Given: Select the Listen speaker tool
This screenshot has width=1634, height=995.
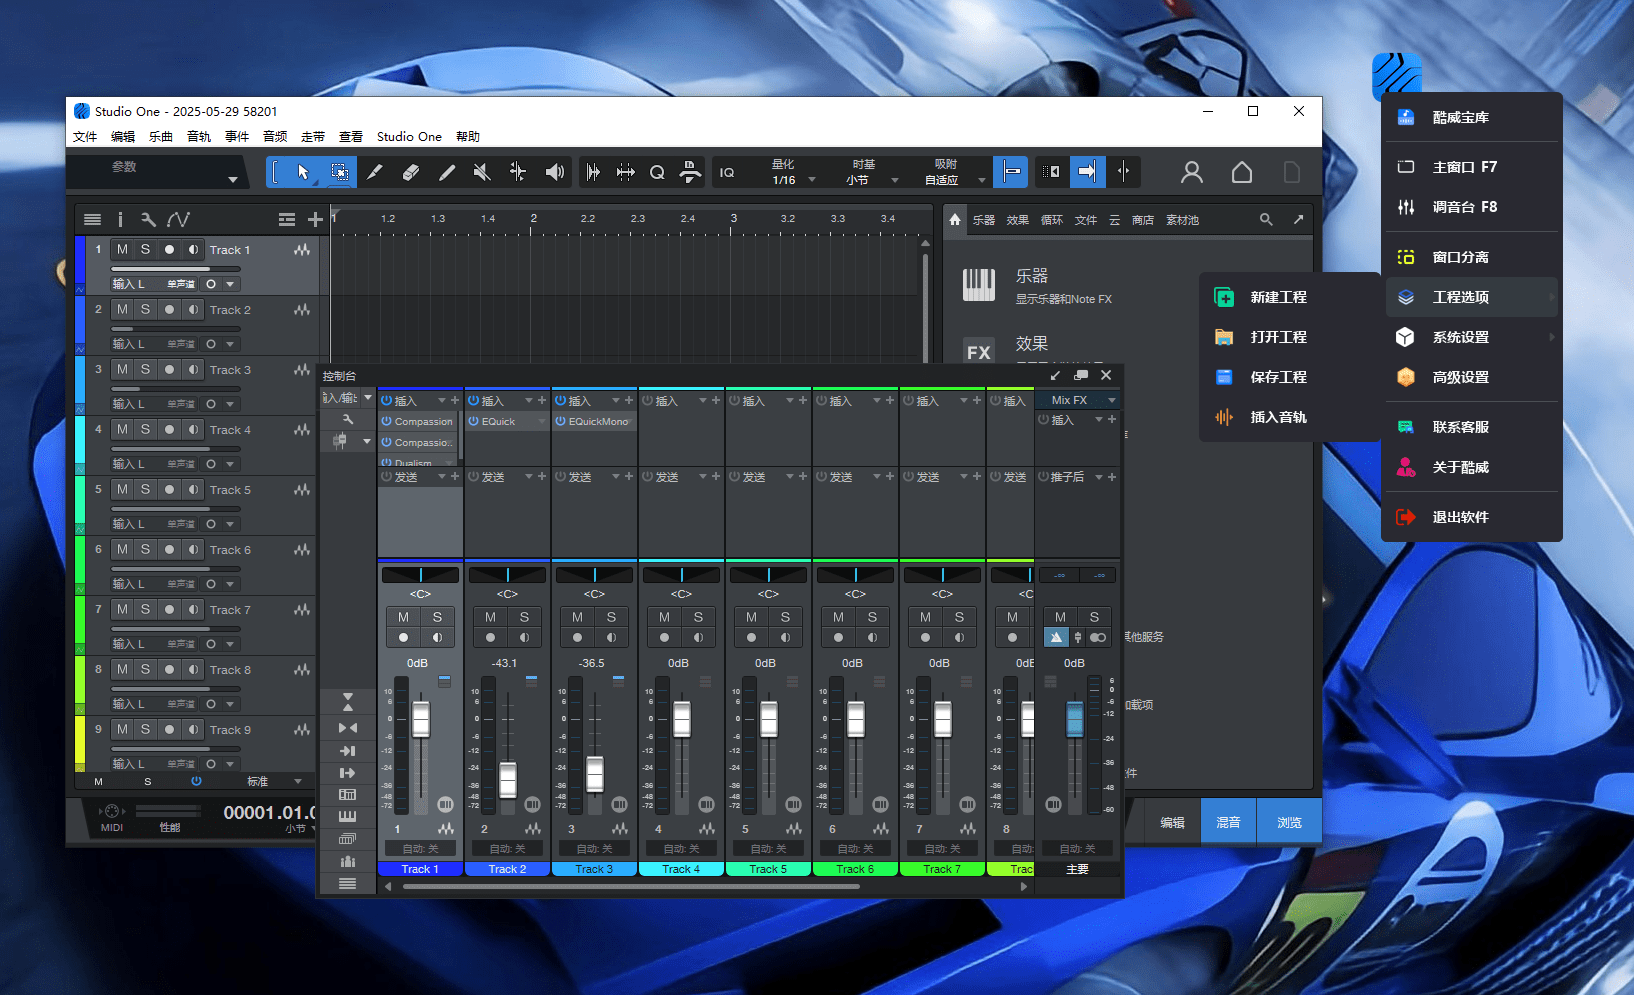Looking at the screenshot, I should pos(554,172).
